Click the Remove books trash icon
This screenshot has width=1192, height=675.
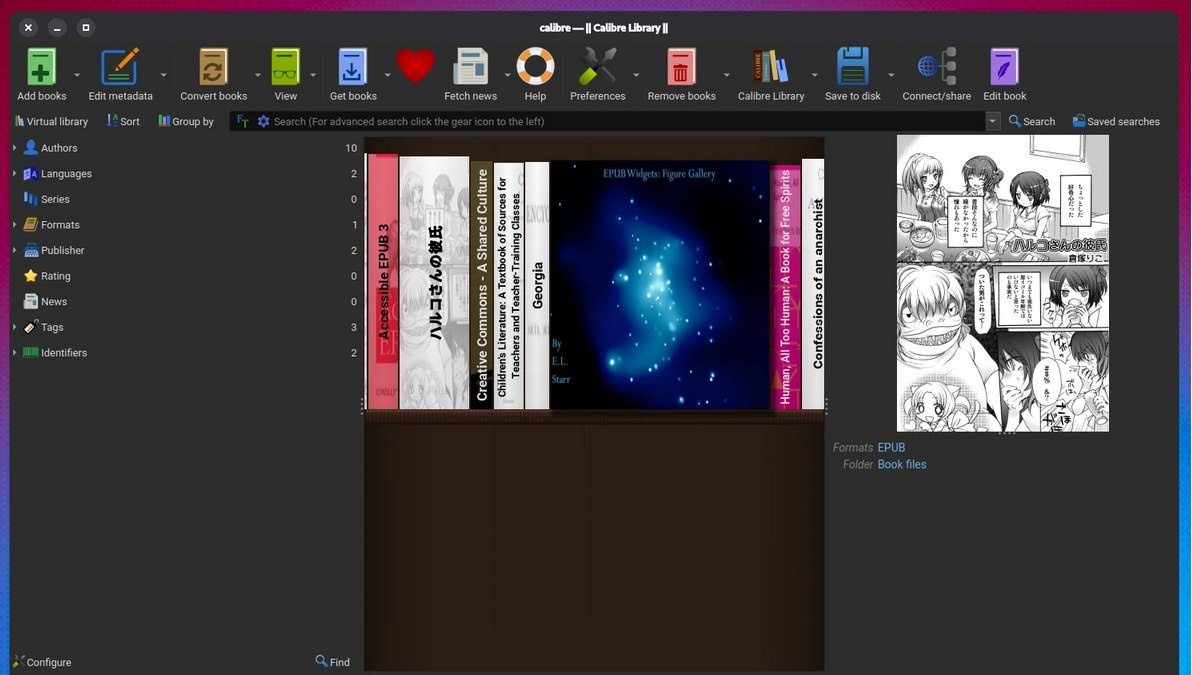[681, 67]
